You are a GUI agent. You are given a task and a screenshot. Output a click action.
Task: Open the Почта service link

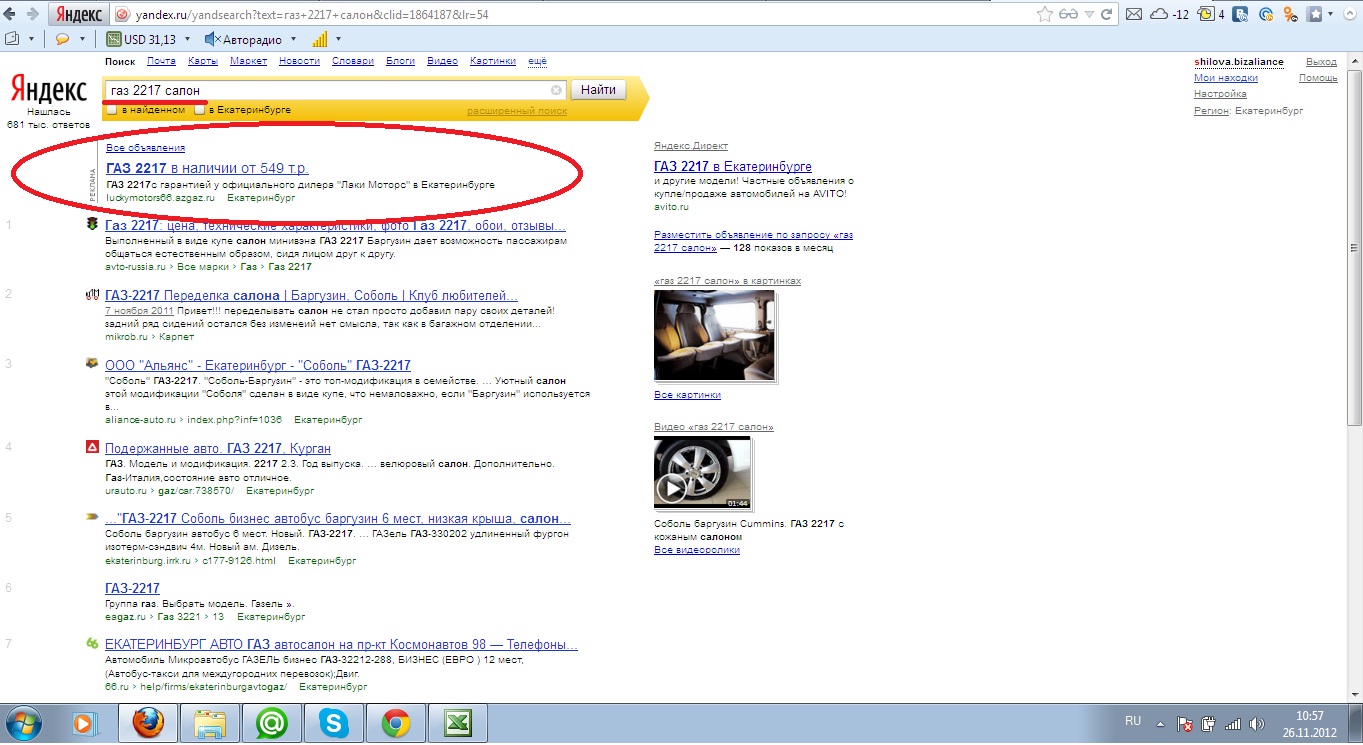[161, 61]
